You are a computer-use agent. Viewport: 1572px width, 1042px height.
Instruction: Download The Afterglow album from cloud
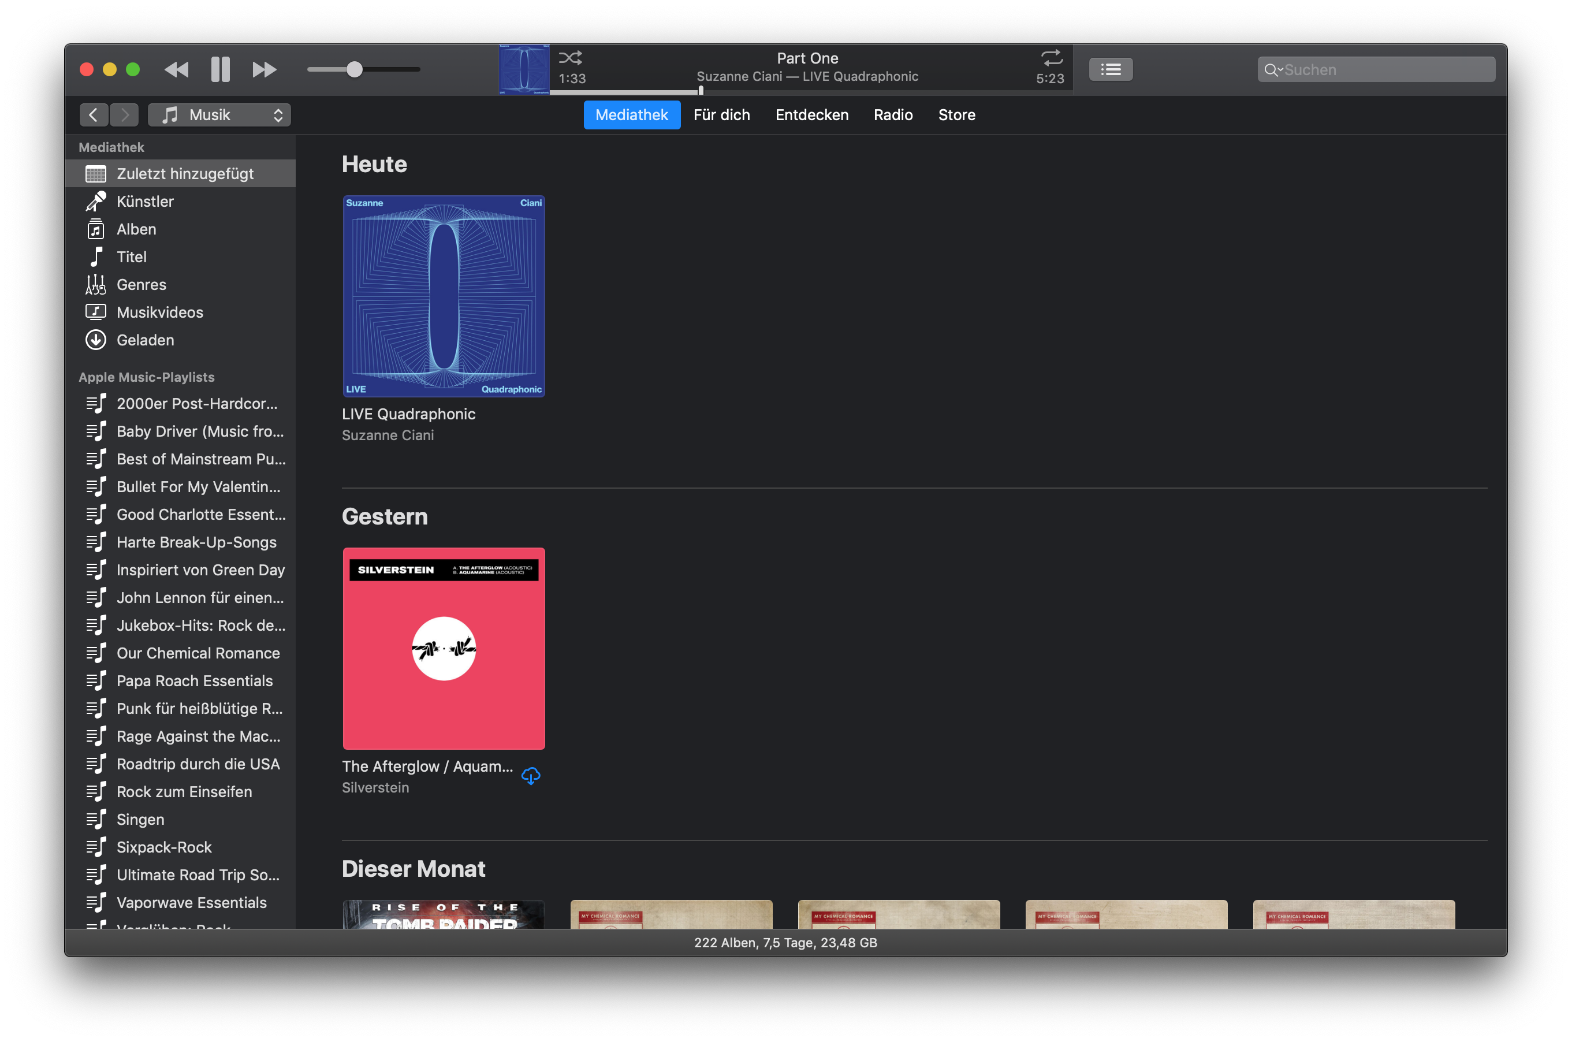(x=531, y=776)
